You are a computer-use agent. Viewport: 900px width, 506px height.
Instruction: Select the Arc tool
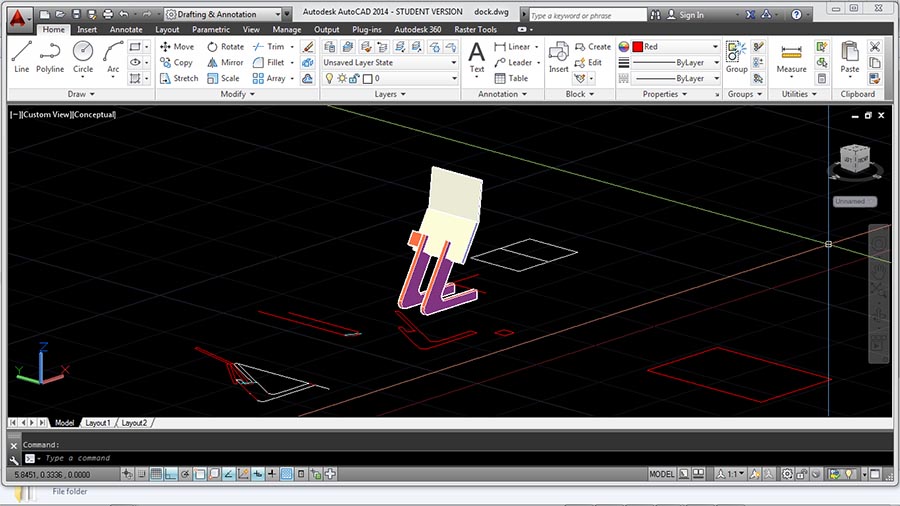click(x=113, y=57)
